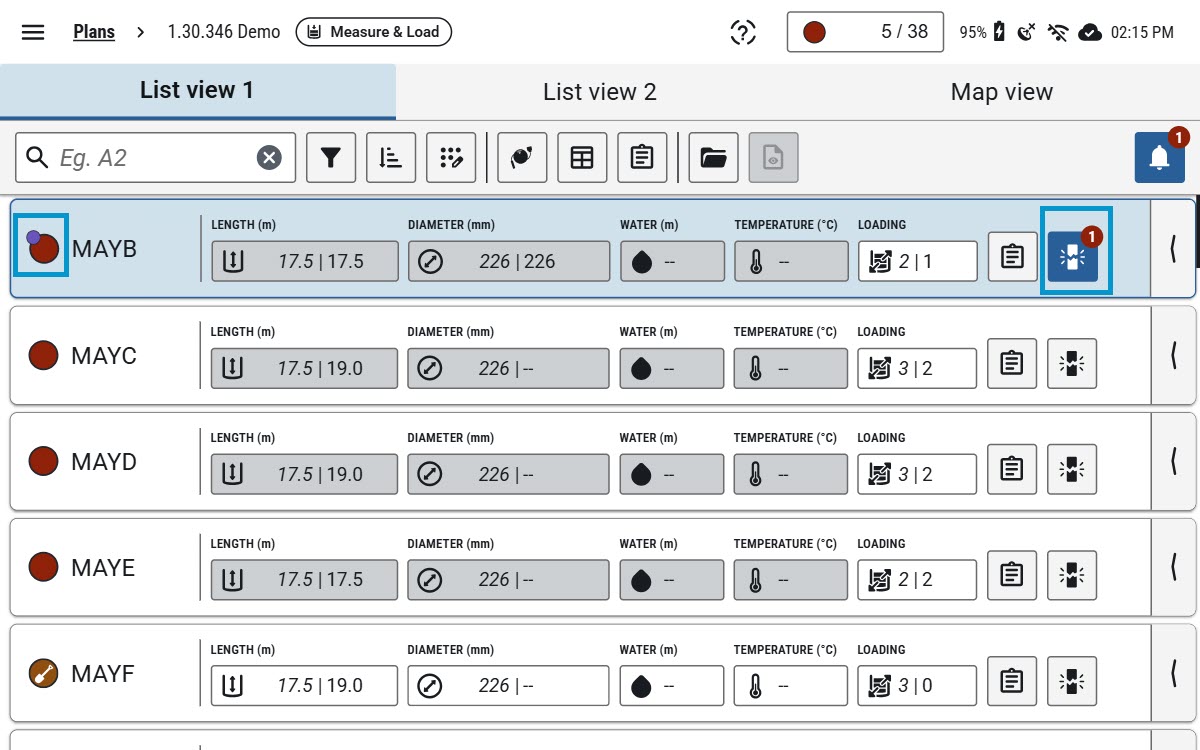1200x750 pixels.
Task: Open the cloud sync status icon
Action: pos(1089,32)
